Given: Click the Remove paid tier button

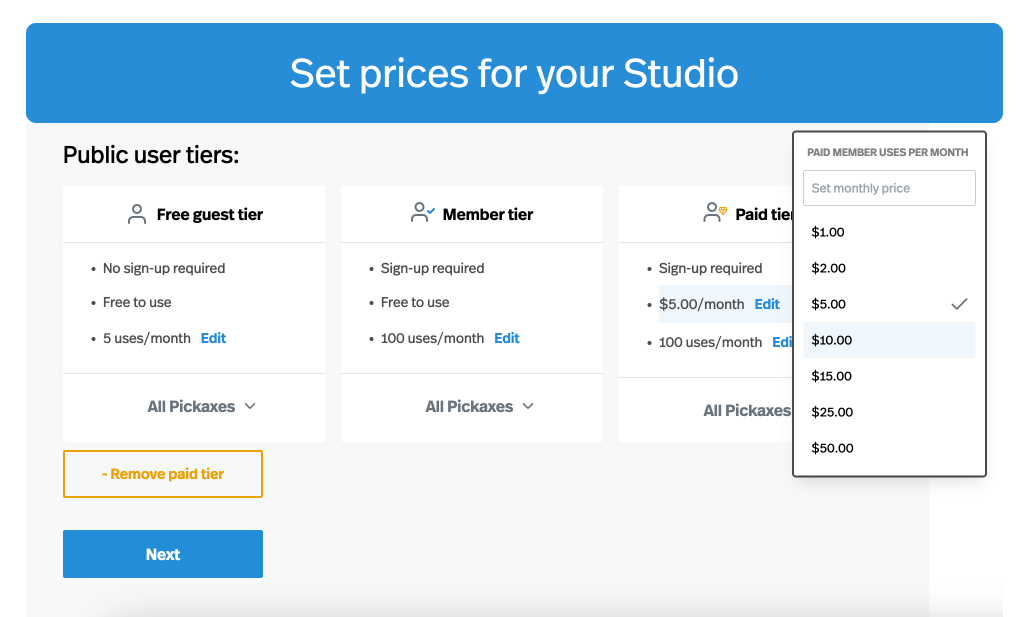Looking at the screenshot, I should click(163, 474).
